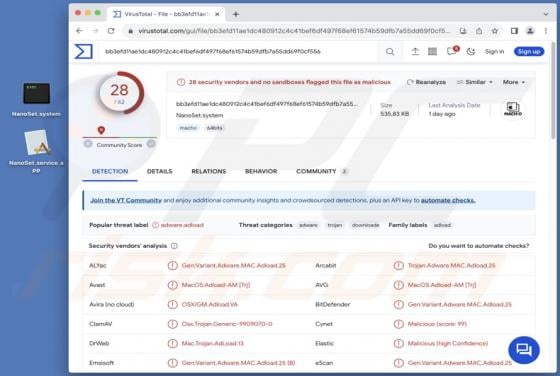The height and width of the screenshot is (376, 560).
Task: Toggle dark mode moon icon
Action: pos(471,51)
